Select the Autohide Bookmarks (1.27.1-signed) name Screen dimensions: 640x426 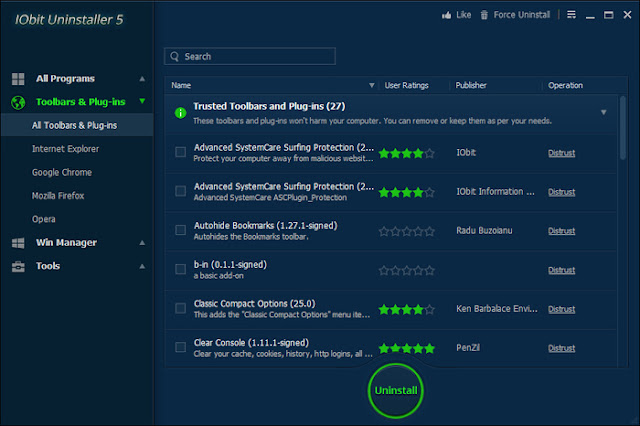(266, 226)
